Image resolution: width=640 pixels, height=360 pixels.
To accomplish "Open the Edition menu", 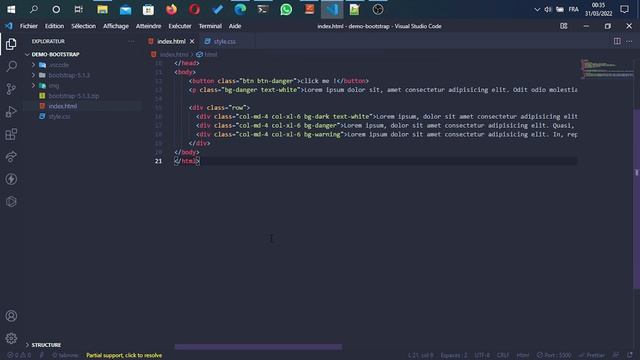I will tap(54, 26).
